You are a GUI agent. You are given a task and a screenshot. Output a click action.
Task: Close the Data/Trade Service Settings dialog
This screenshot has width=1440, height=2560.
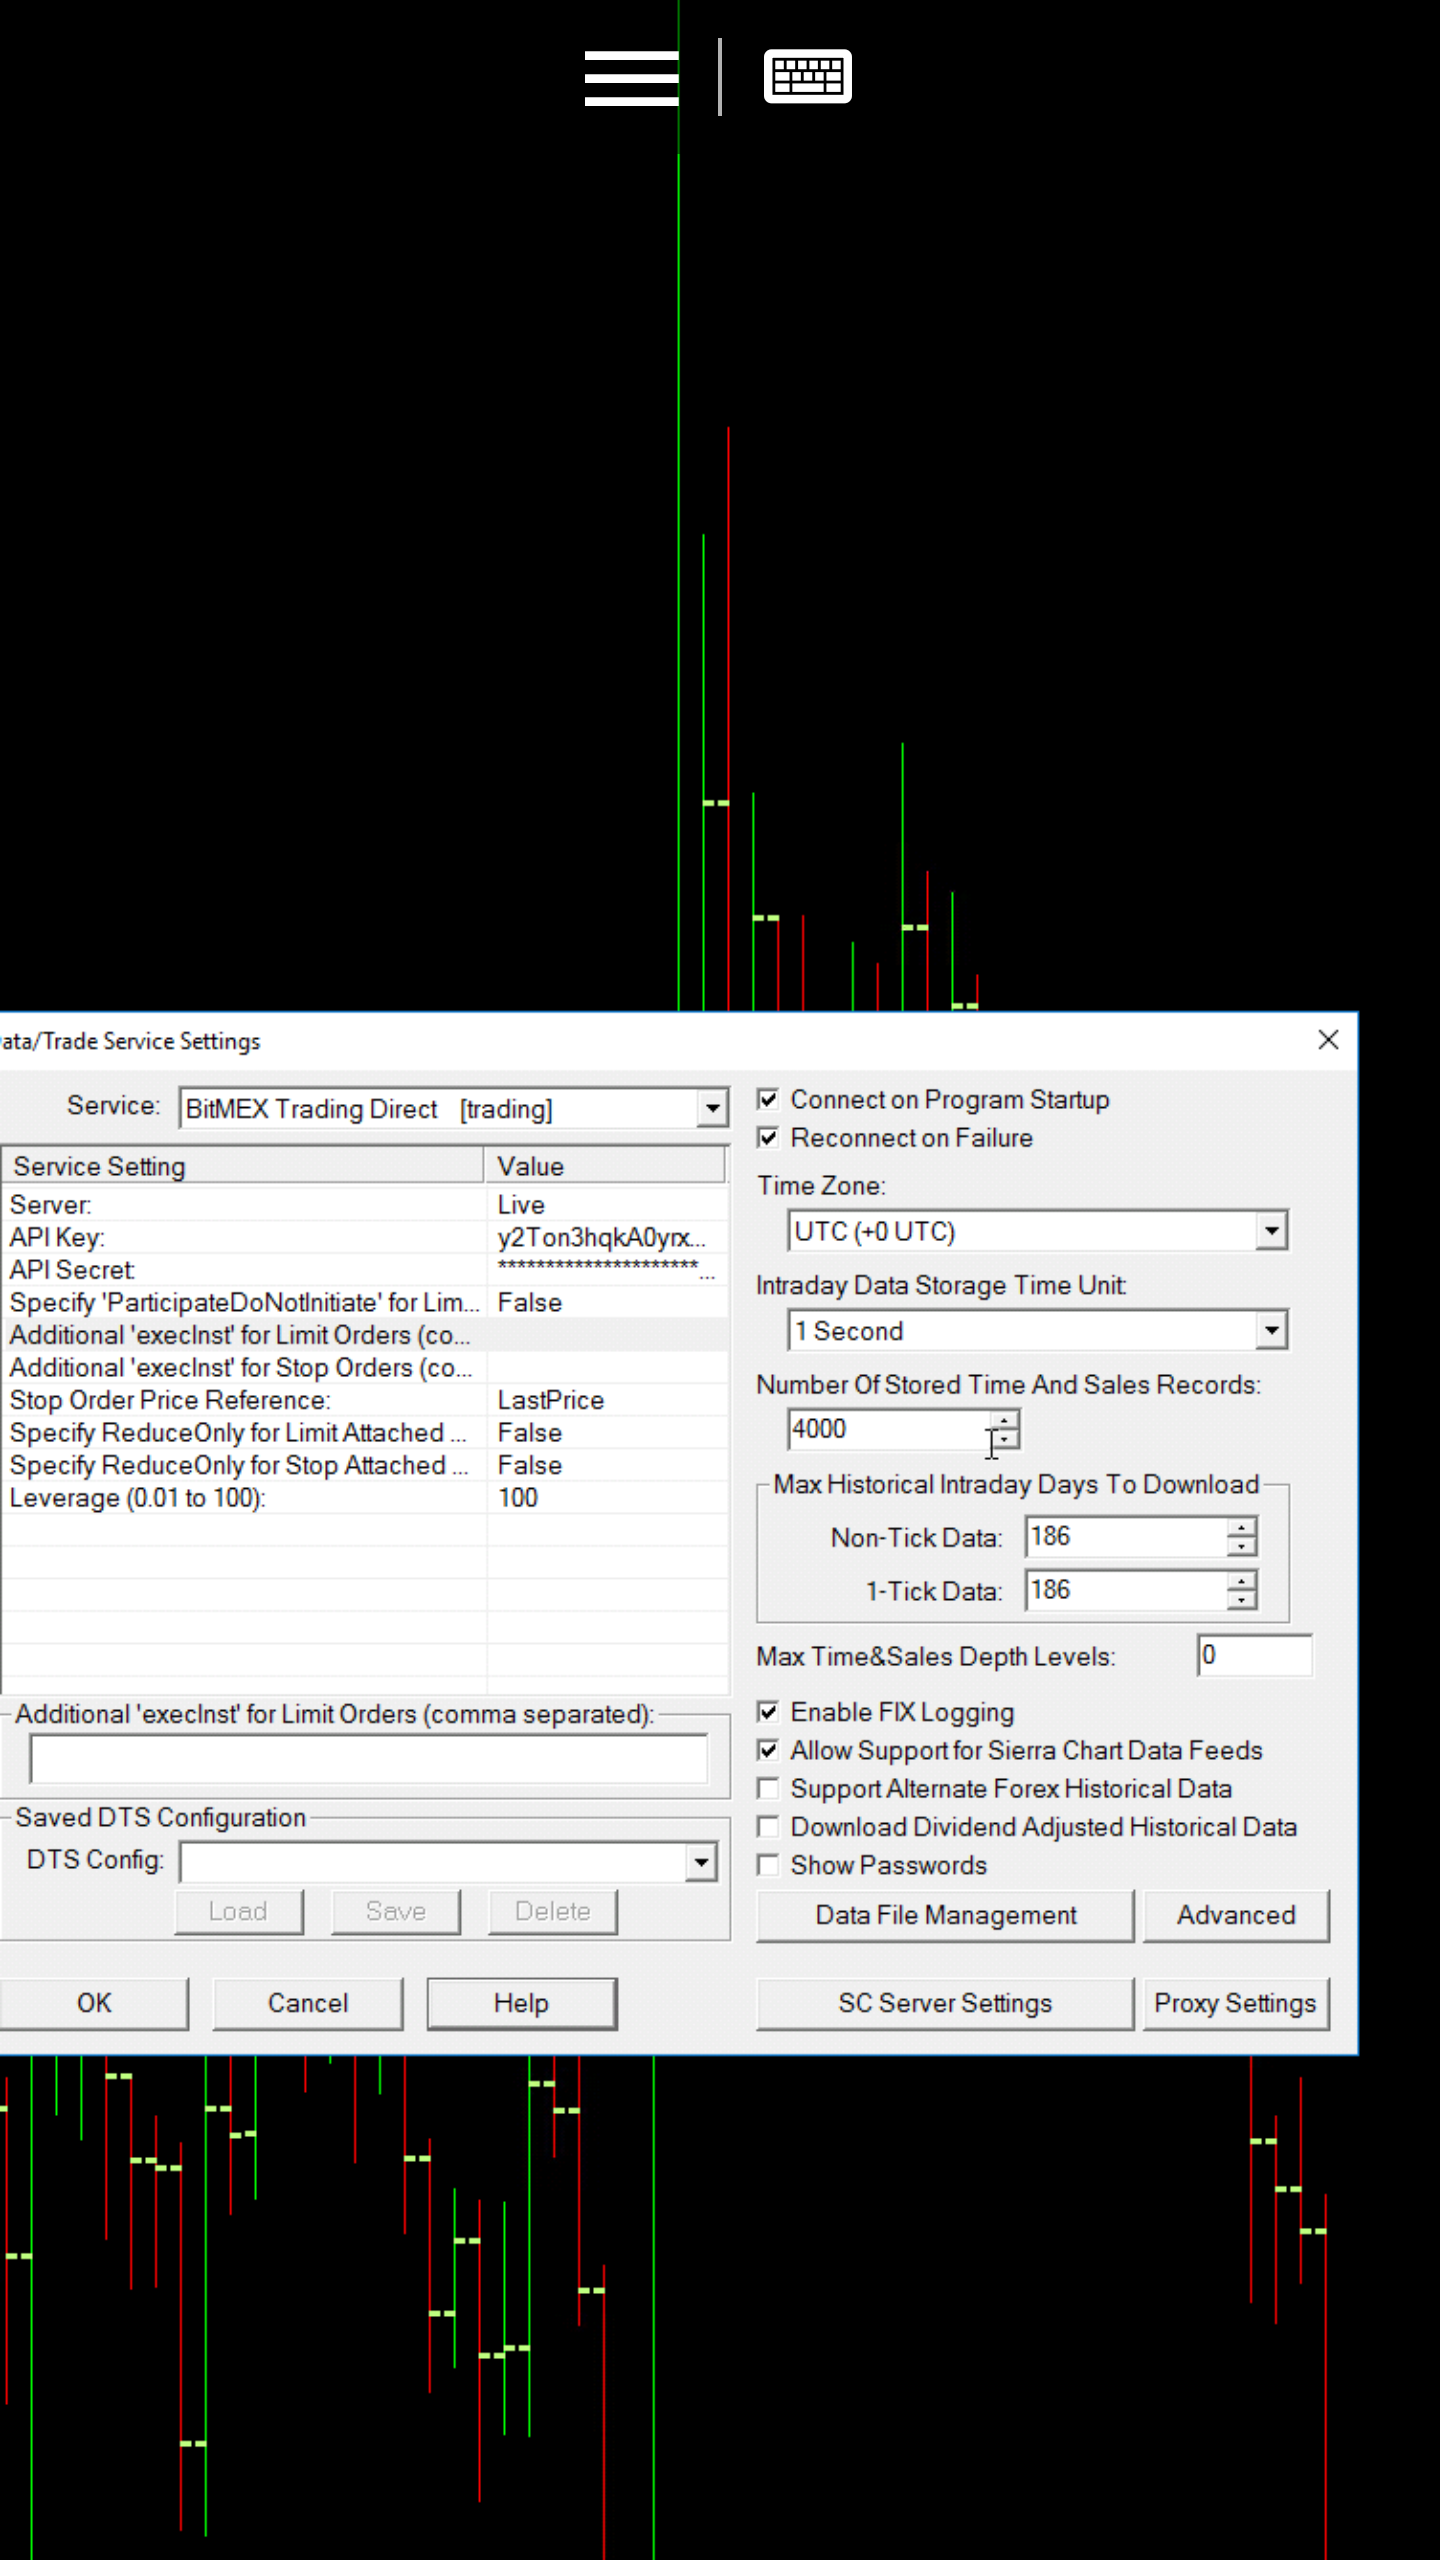1328,1040
